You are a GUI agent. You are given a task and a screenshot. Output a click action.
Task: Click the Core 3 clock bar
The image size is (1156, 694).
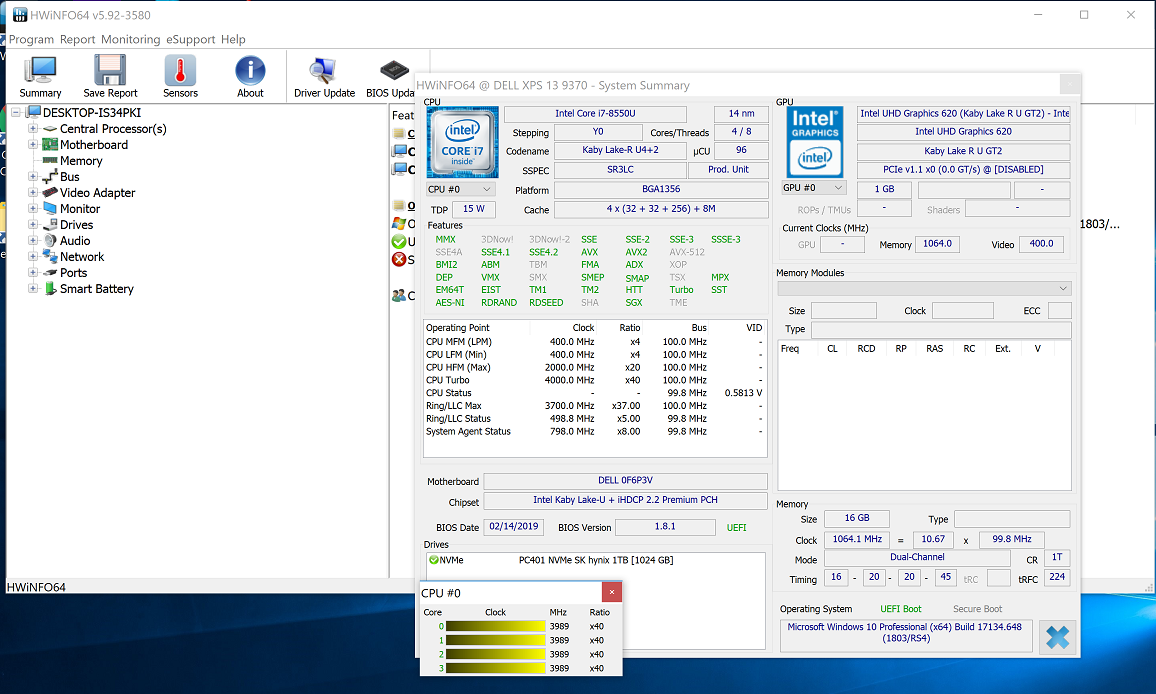495,668
